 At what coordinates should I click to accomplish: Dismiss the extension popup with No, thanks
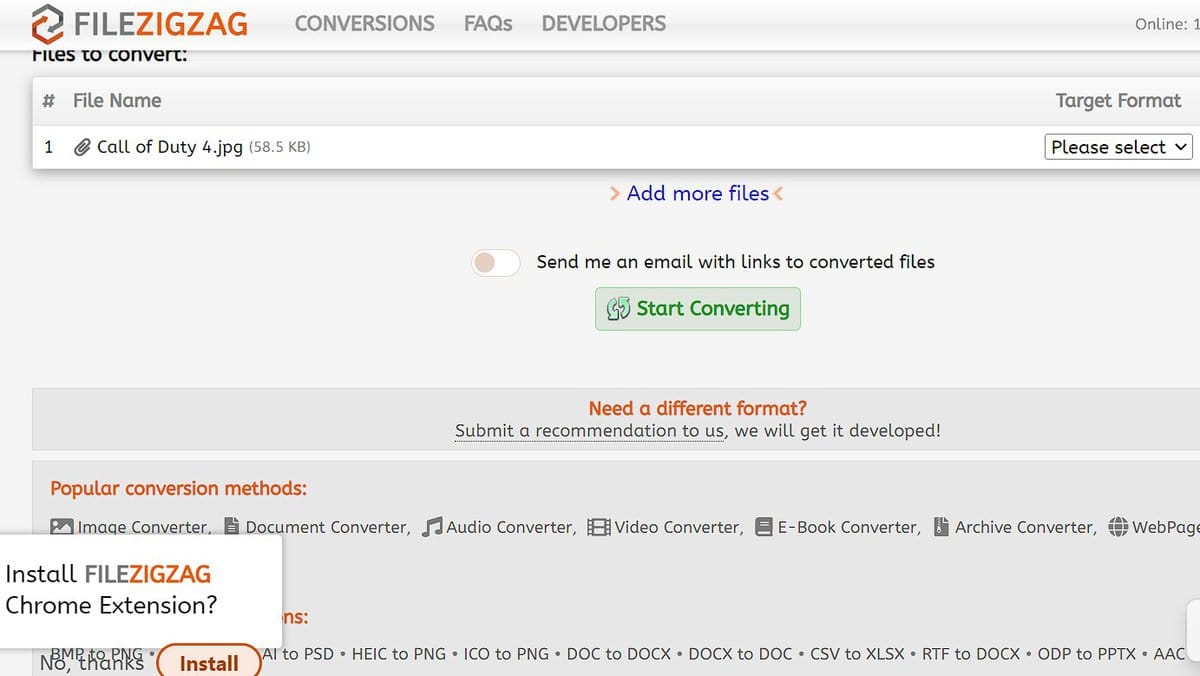(x=92, y=661)
